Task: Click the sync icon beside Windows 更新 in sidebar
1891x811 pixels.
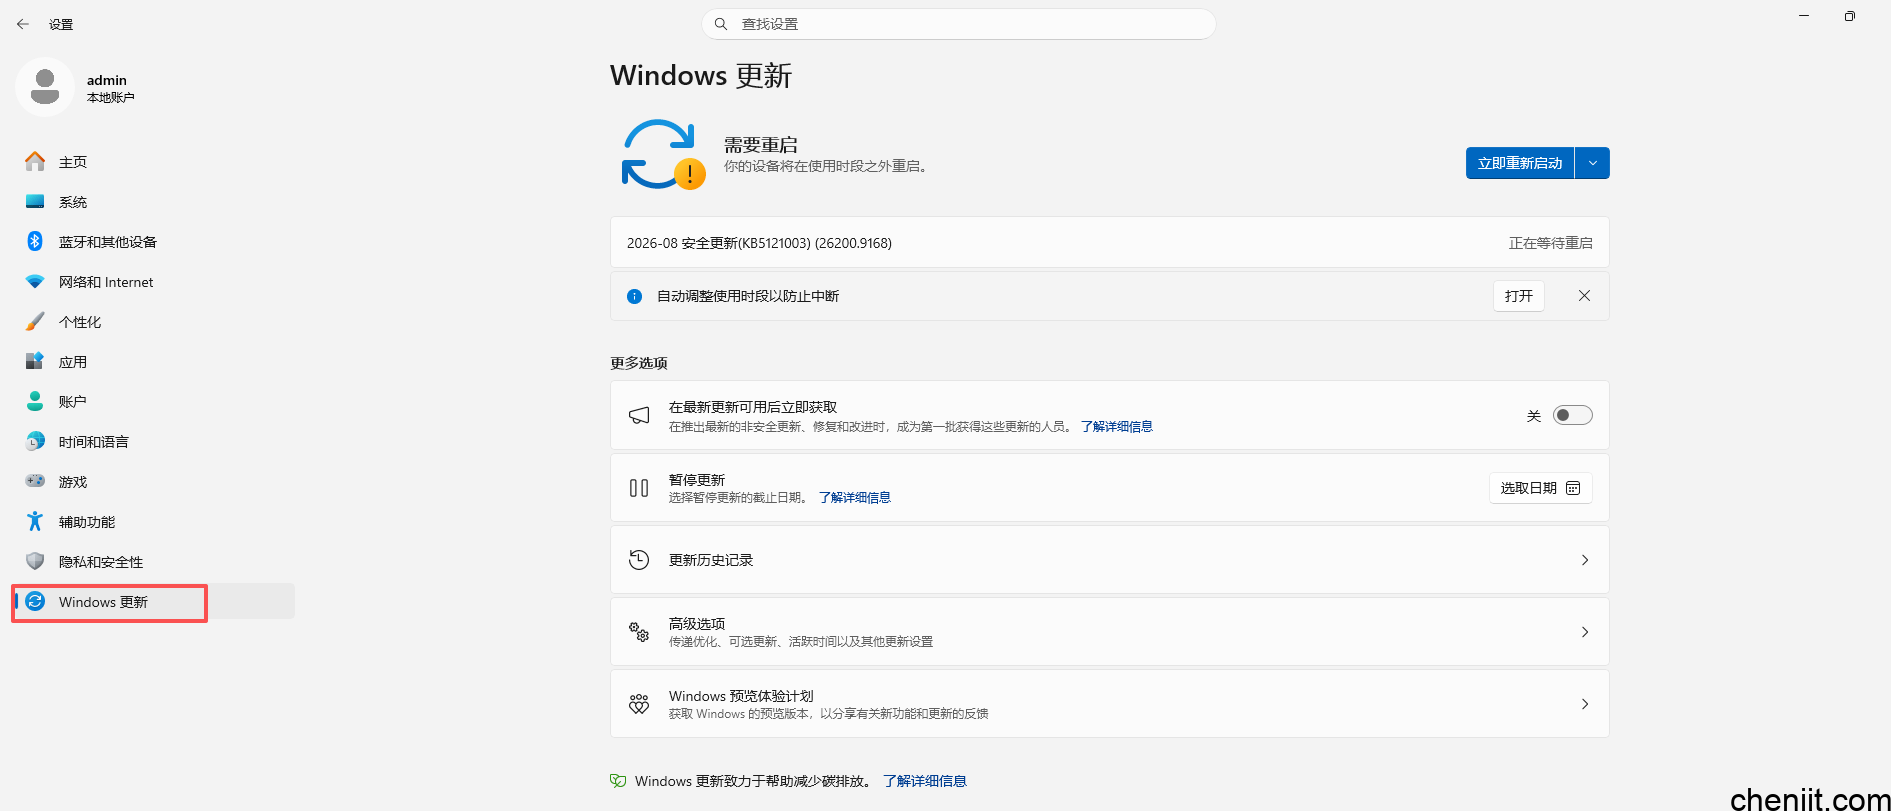Action: (x=35, y=601)
